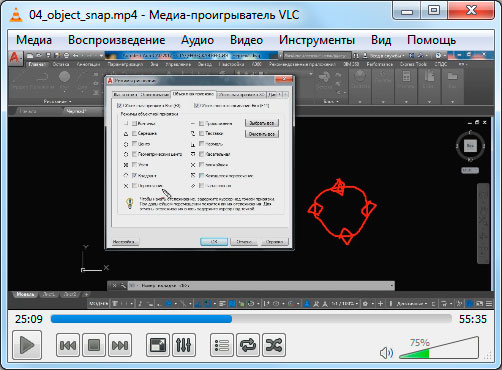Viewport: 502px width, 370px height.
Task: Toggle random shuffle playback
Action: click(x=274, y=345)
